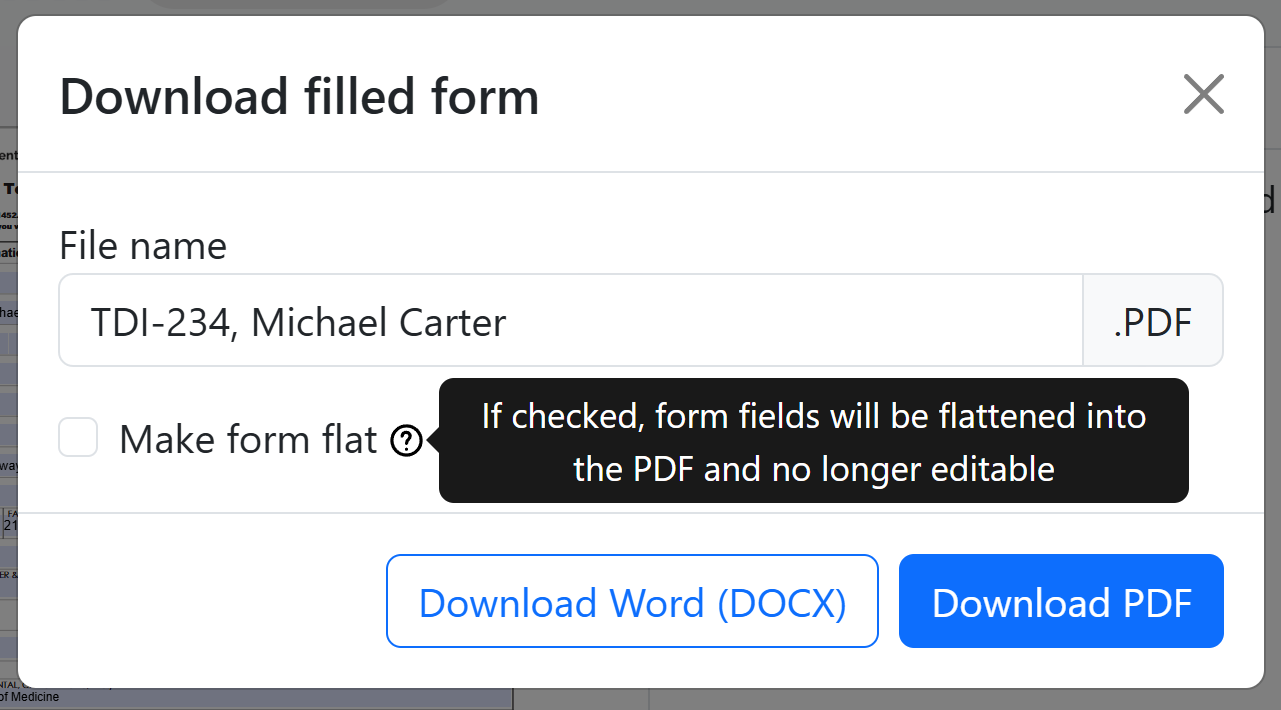Click the File name label

(x=142, y=245)
